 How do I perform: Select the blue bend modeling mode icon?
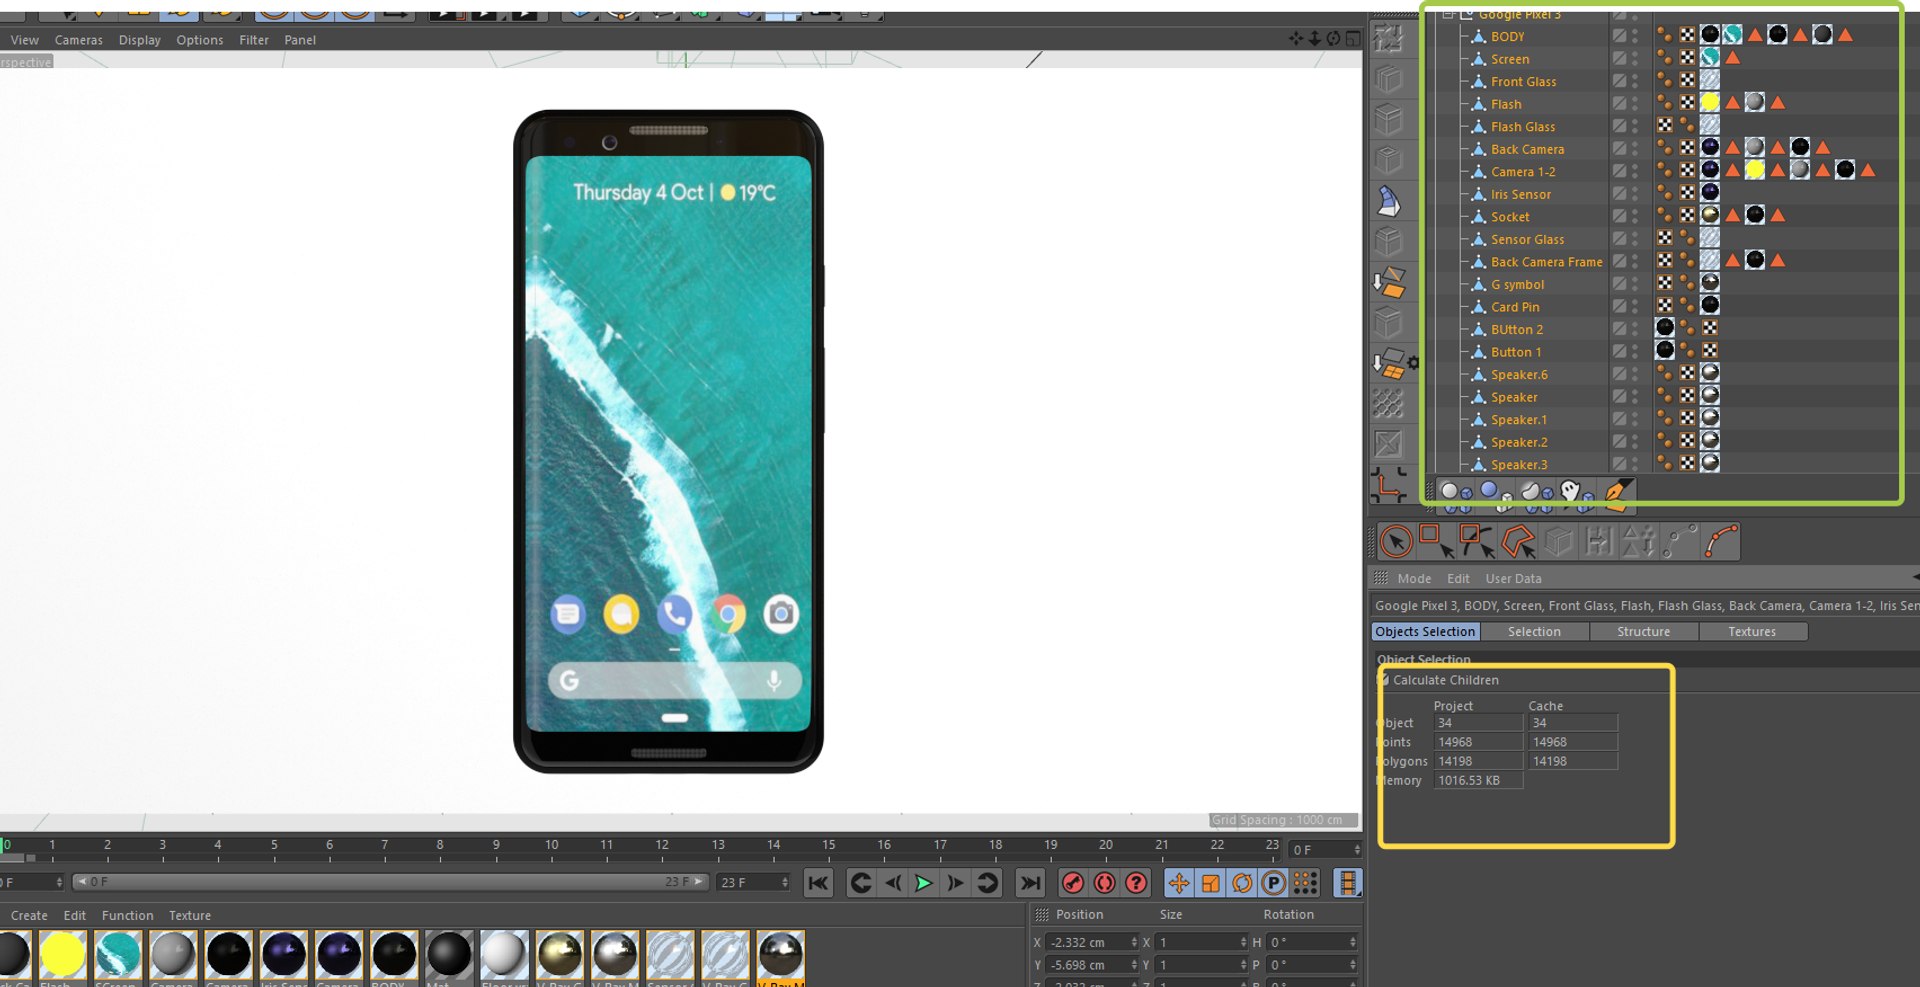pos(1388,202)
